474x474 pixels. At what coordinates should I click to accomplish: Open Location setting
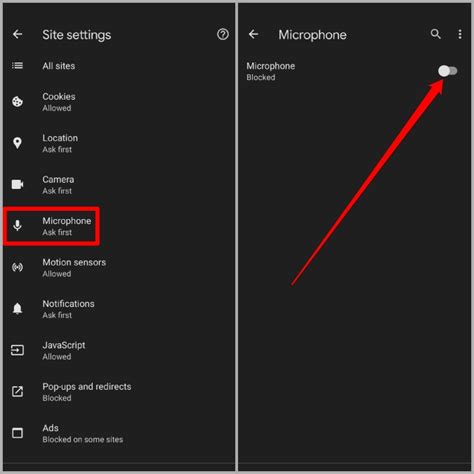click(x=119, y=143)
